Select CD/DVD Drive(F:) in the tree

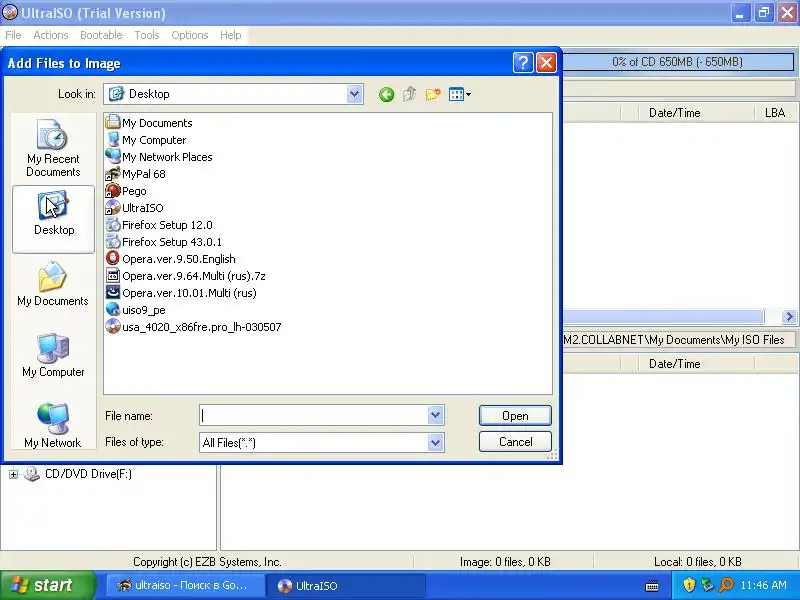[x=88, y=474]
